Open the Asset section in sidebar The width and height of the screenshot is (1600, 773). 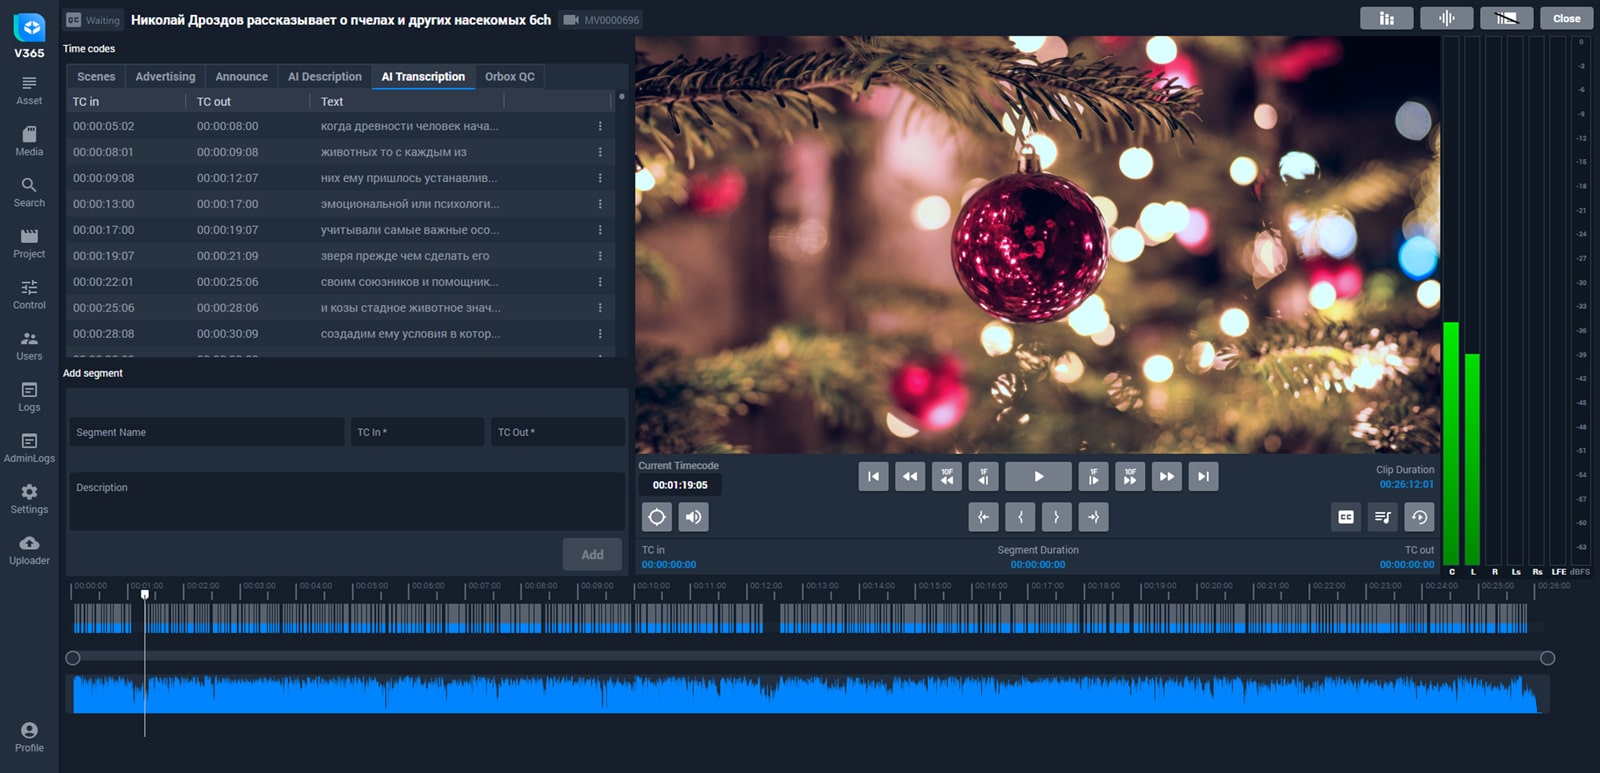(x=29, y=91)
